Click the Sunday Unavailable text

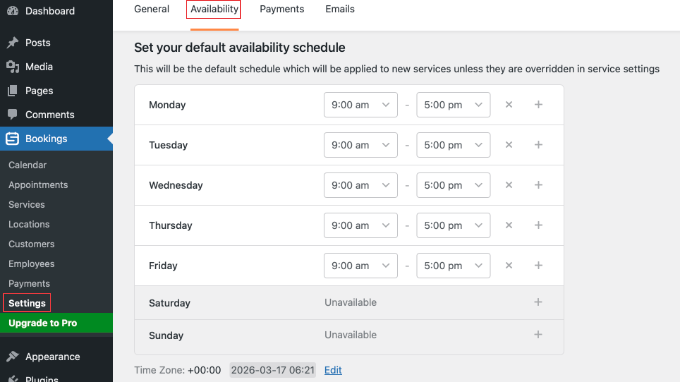coord(350,335)
